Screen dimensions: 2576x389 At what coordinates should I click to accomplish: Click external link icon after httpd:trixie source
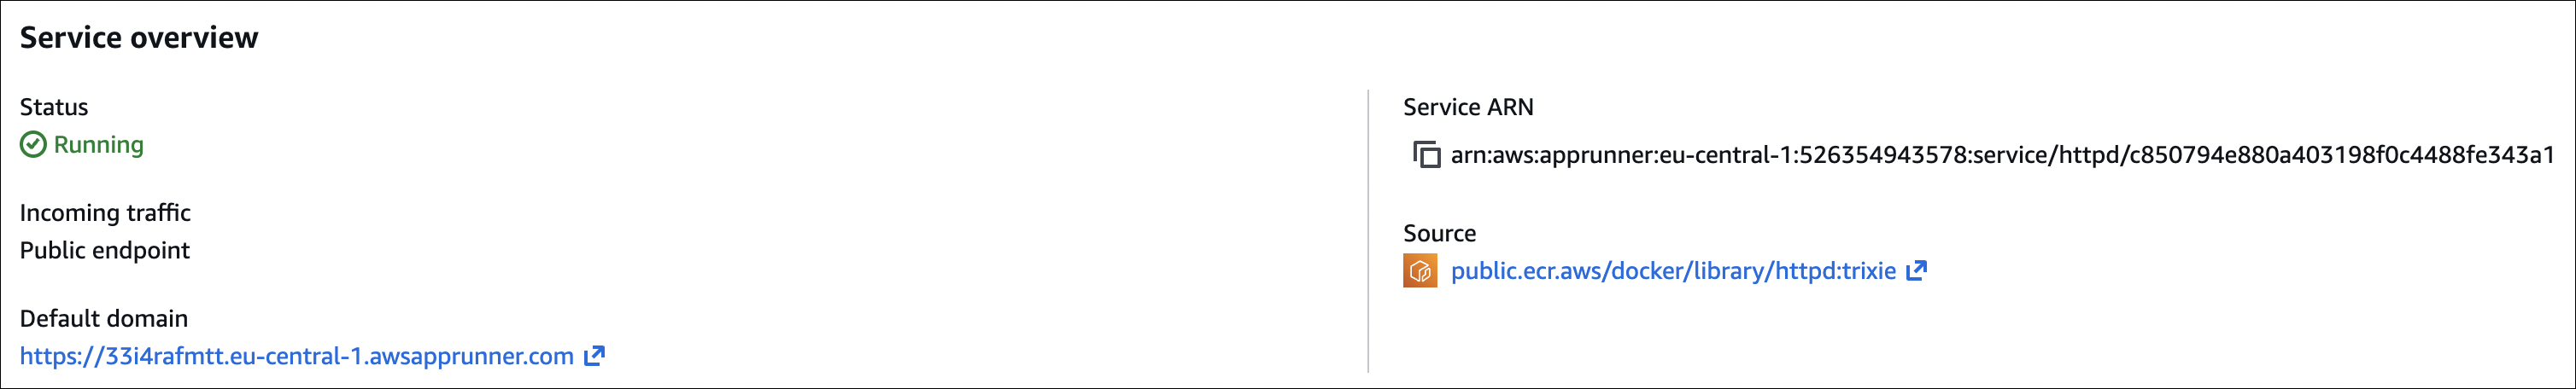click(x=1916, y=271)
